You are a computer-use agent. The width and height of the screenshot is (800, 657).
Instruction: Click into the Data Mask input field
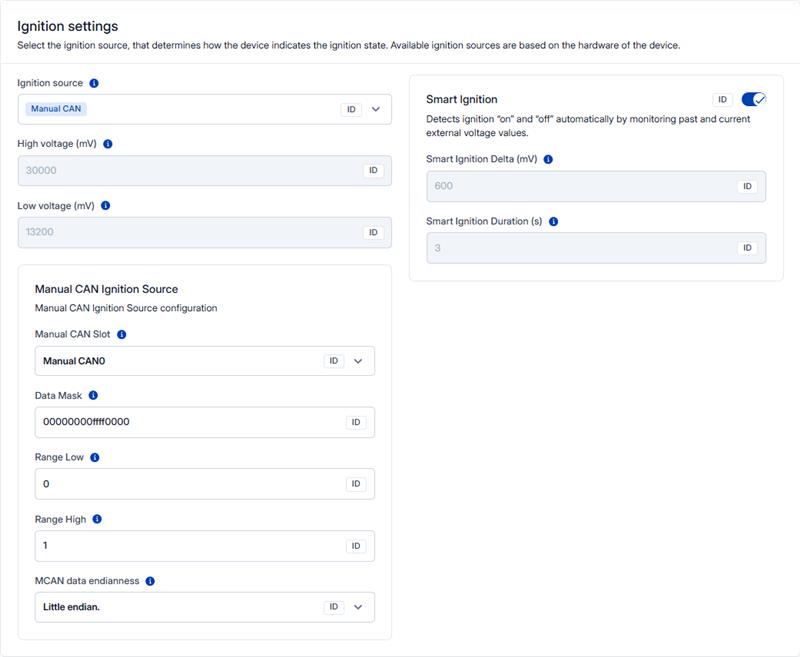click(x=180, y=422)
